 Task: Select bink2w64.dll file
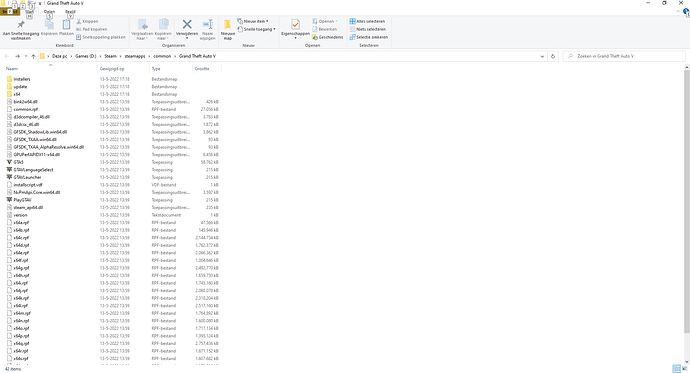[x=22, y=102]
